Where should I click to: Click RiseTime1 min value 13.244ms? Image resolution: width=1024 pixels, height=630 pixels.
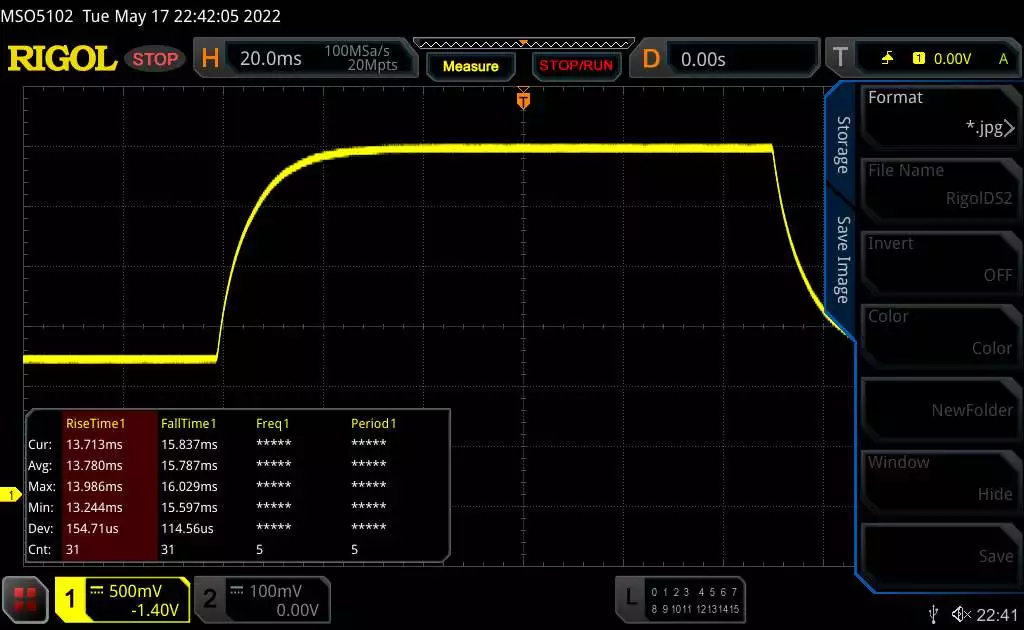(94, 507)
